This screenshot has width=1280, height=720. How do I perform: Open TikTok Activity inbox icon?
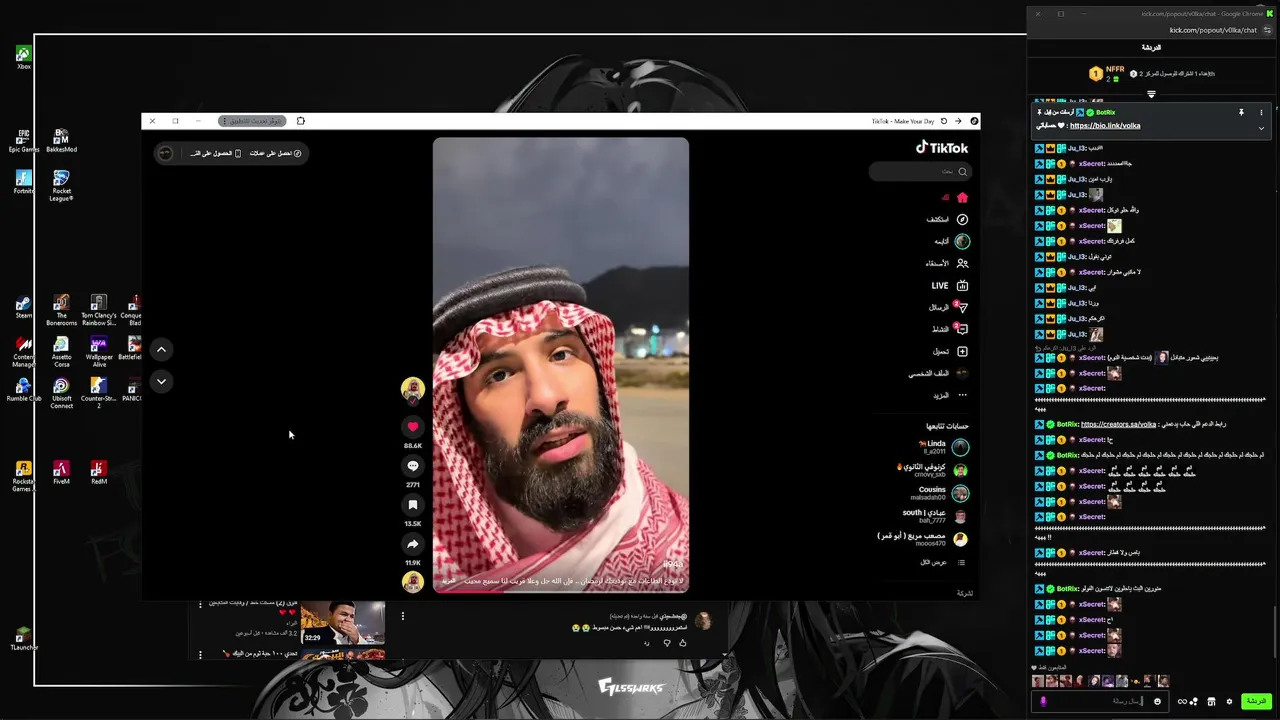point(962,329)
